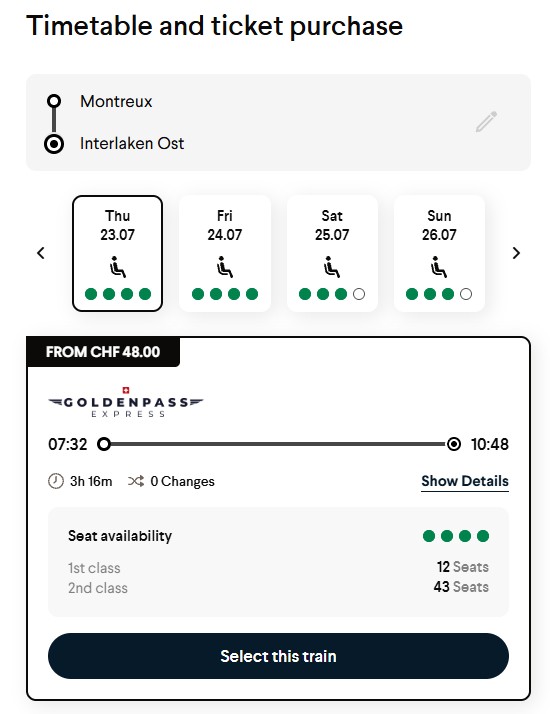Click the GoldenPass Express logo
The image size is (550, 714).
click(126, 402)
